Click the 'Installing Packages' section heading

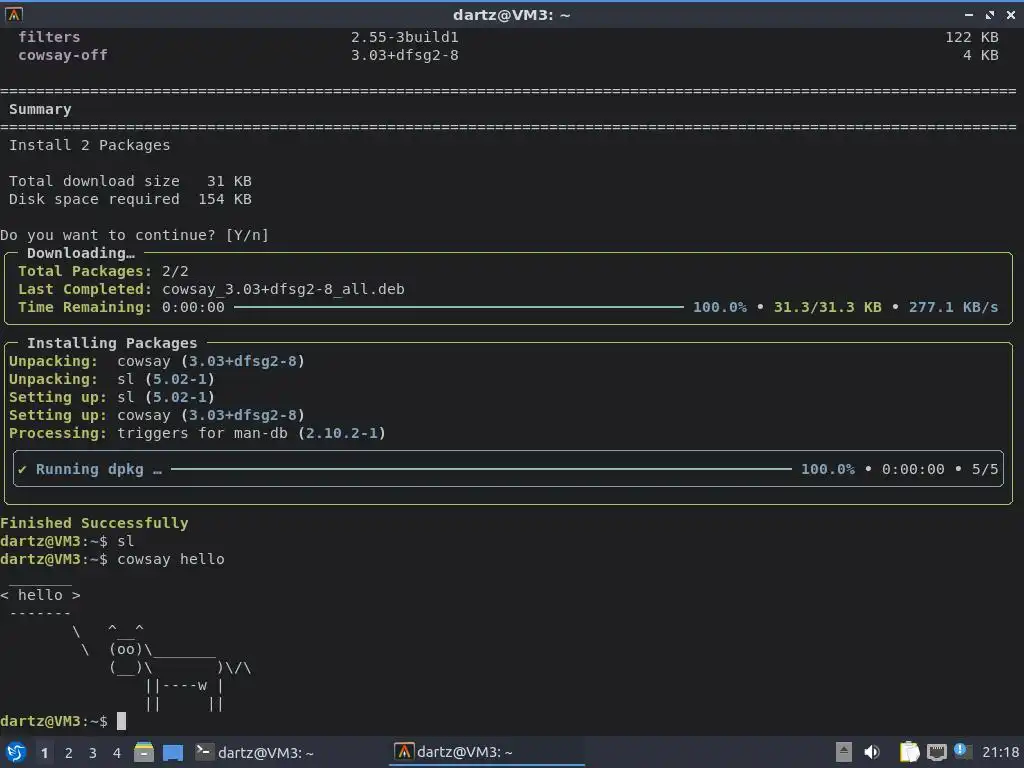click(x=112, y=343)
